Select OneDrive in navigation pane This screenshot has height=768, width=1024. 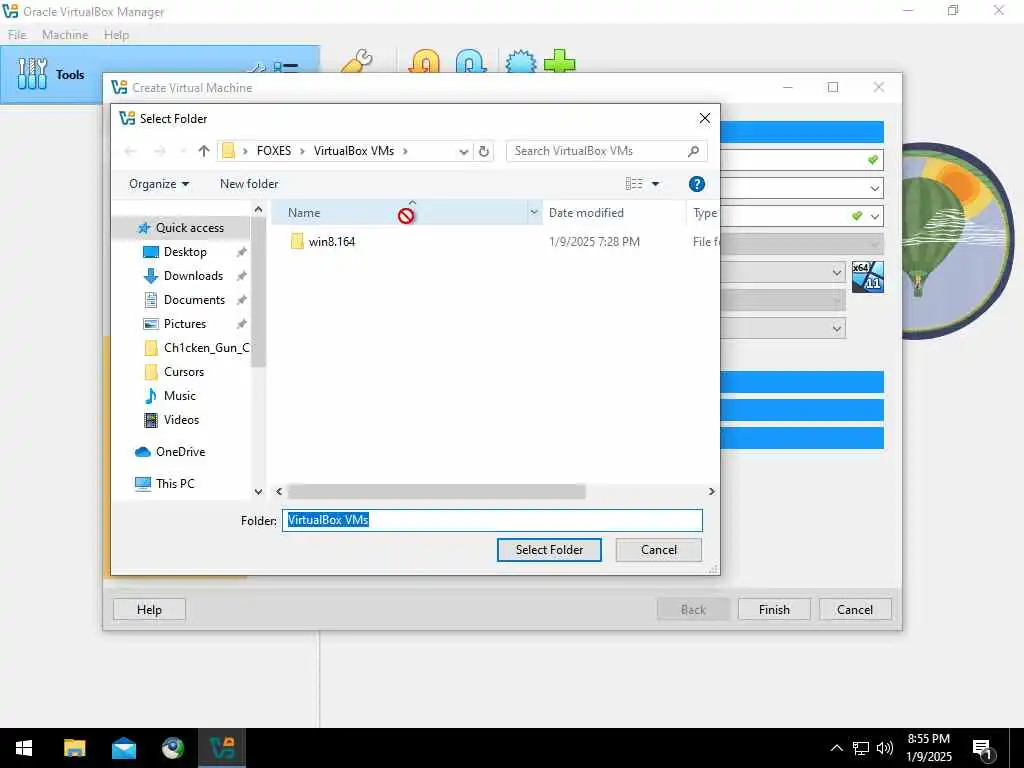click(180, 452)
